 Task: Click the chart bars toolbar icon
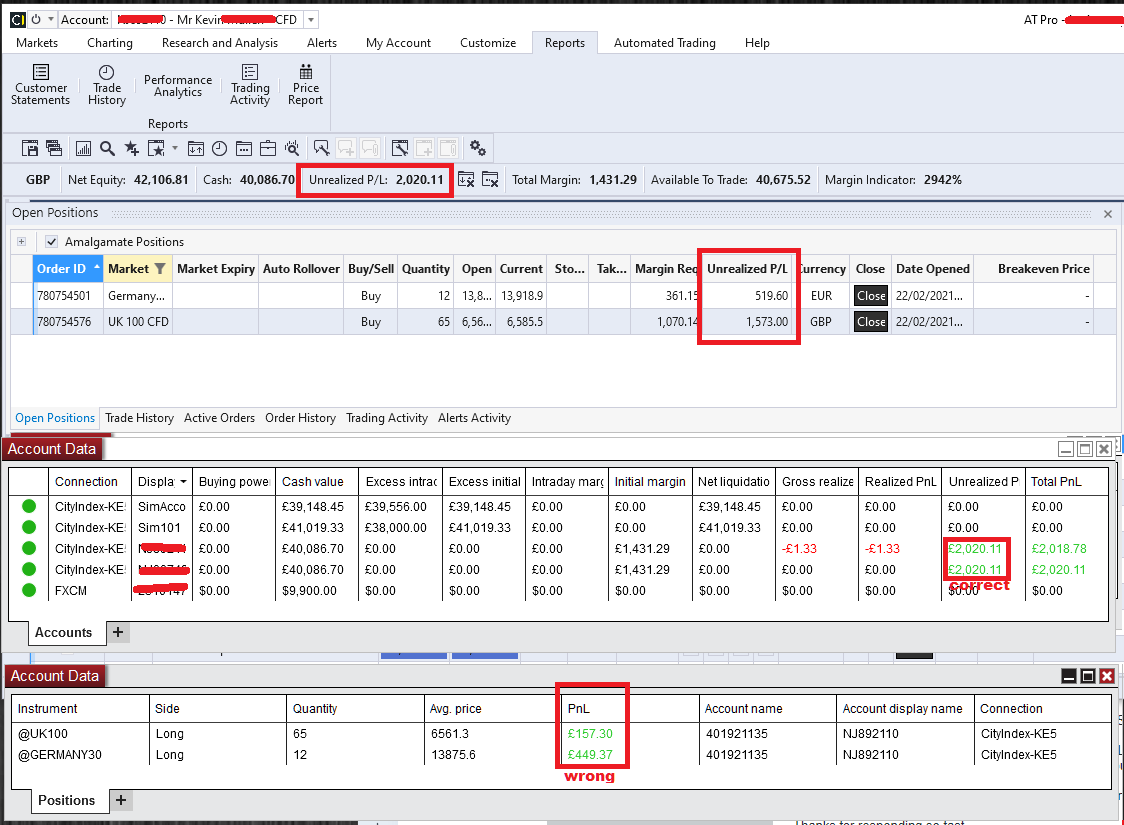[x=83, y=148]
